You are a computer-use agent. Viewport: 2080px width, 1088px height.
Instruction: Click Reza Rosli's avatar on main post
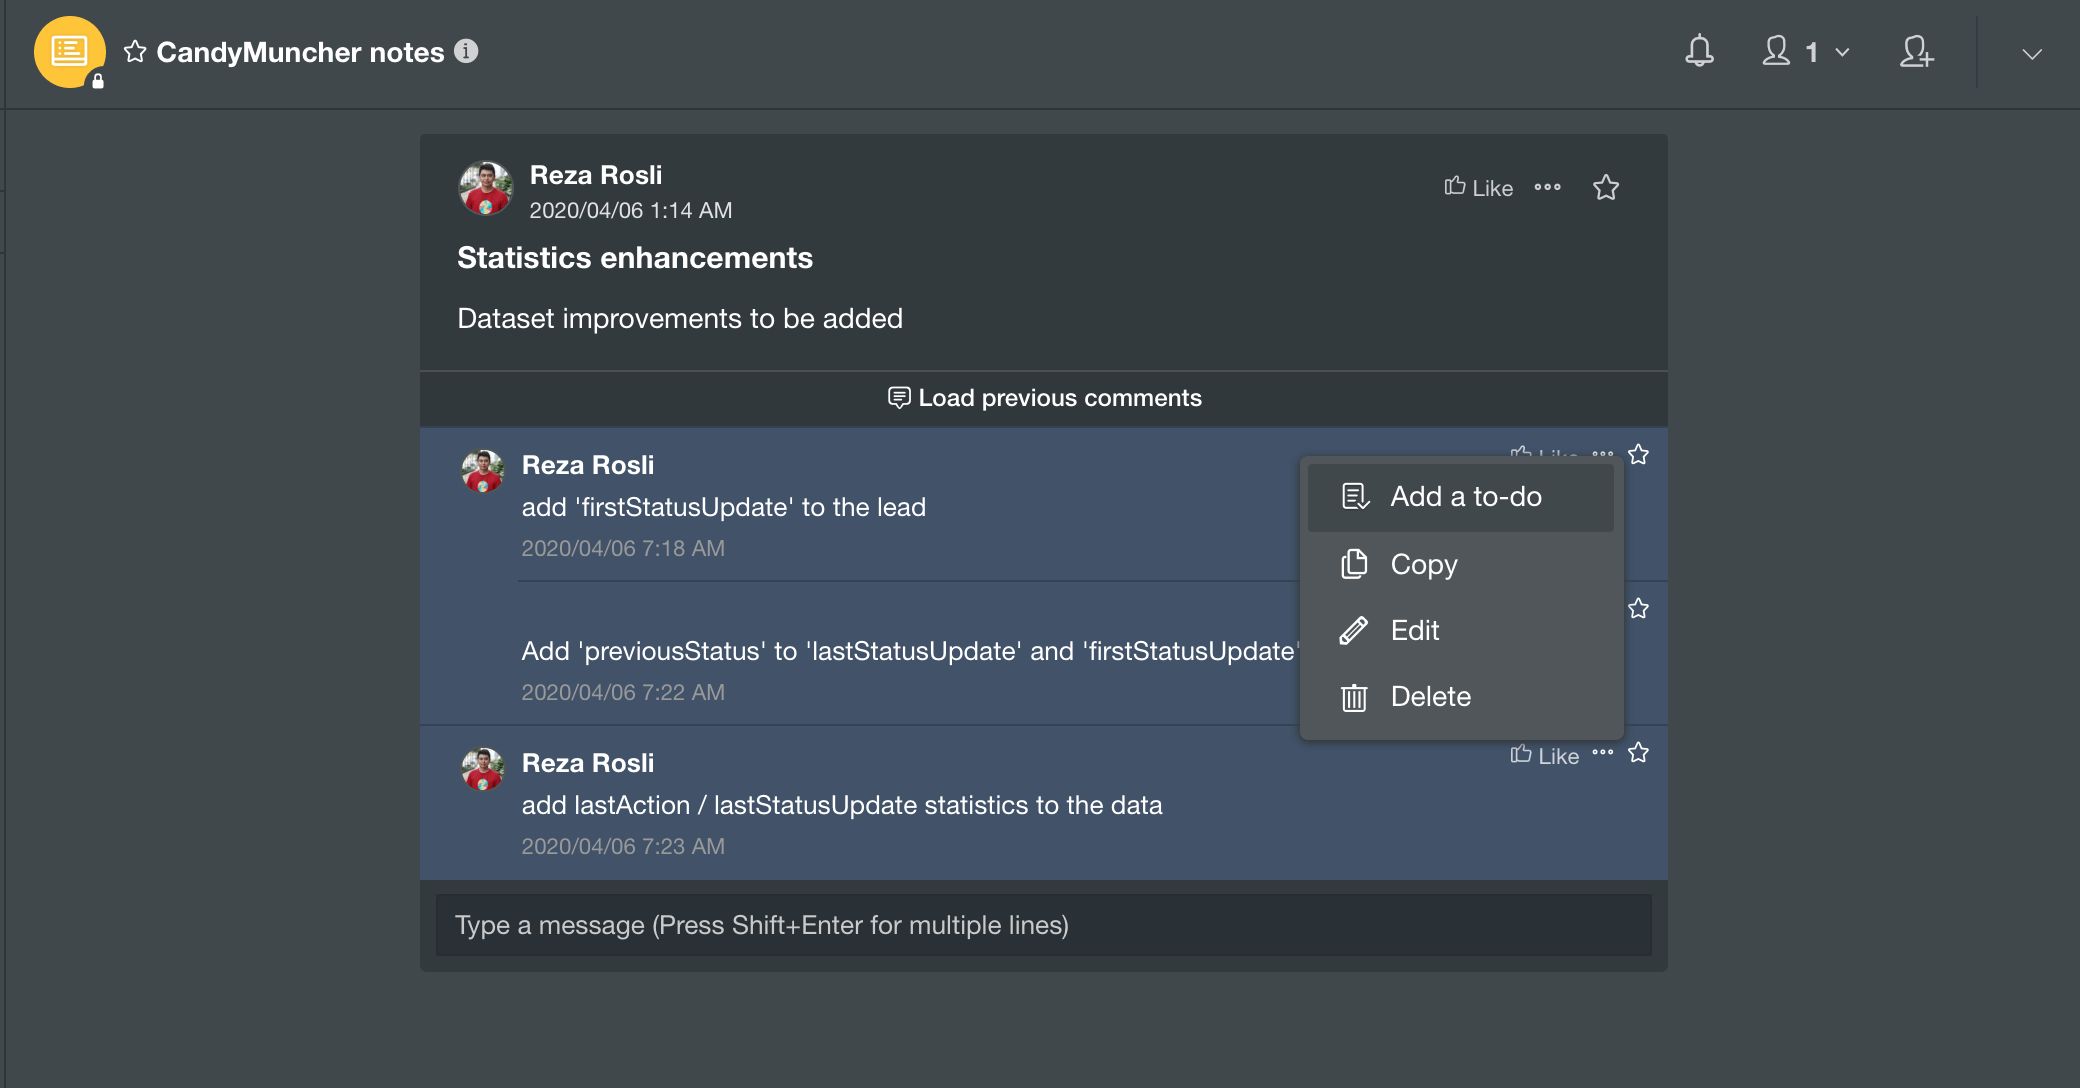[485, 188]
